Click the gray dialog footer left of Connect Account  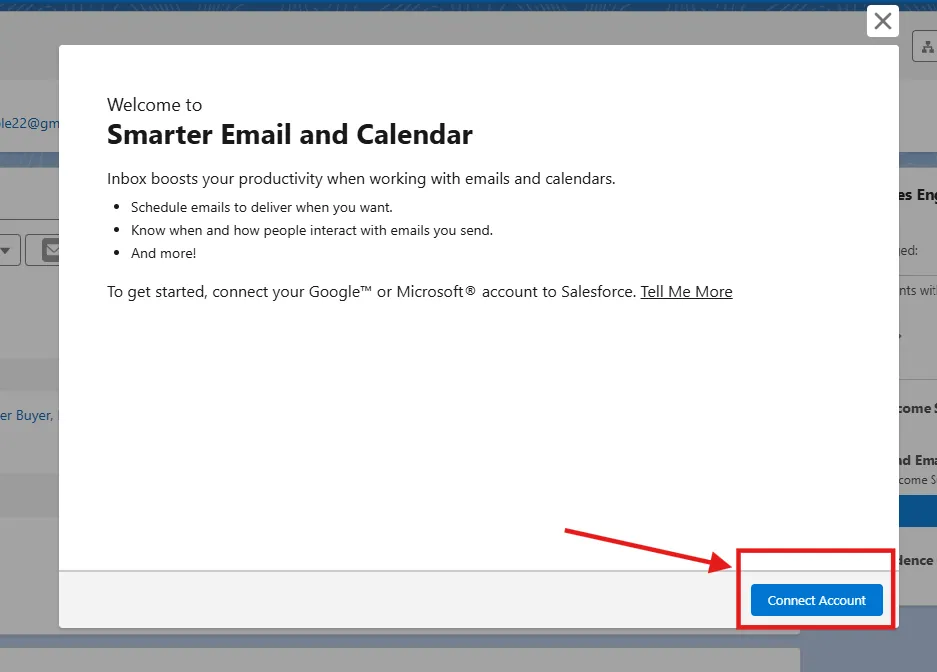400,600
